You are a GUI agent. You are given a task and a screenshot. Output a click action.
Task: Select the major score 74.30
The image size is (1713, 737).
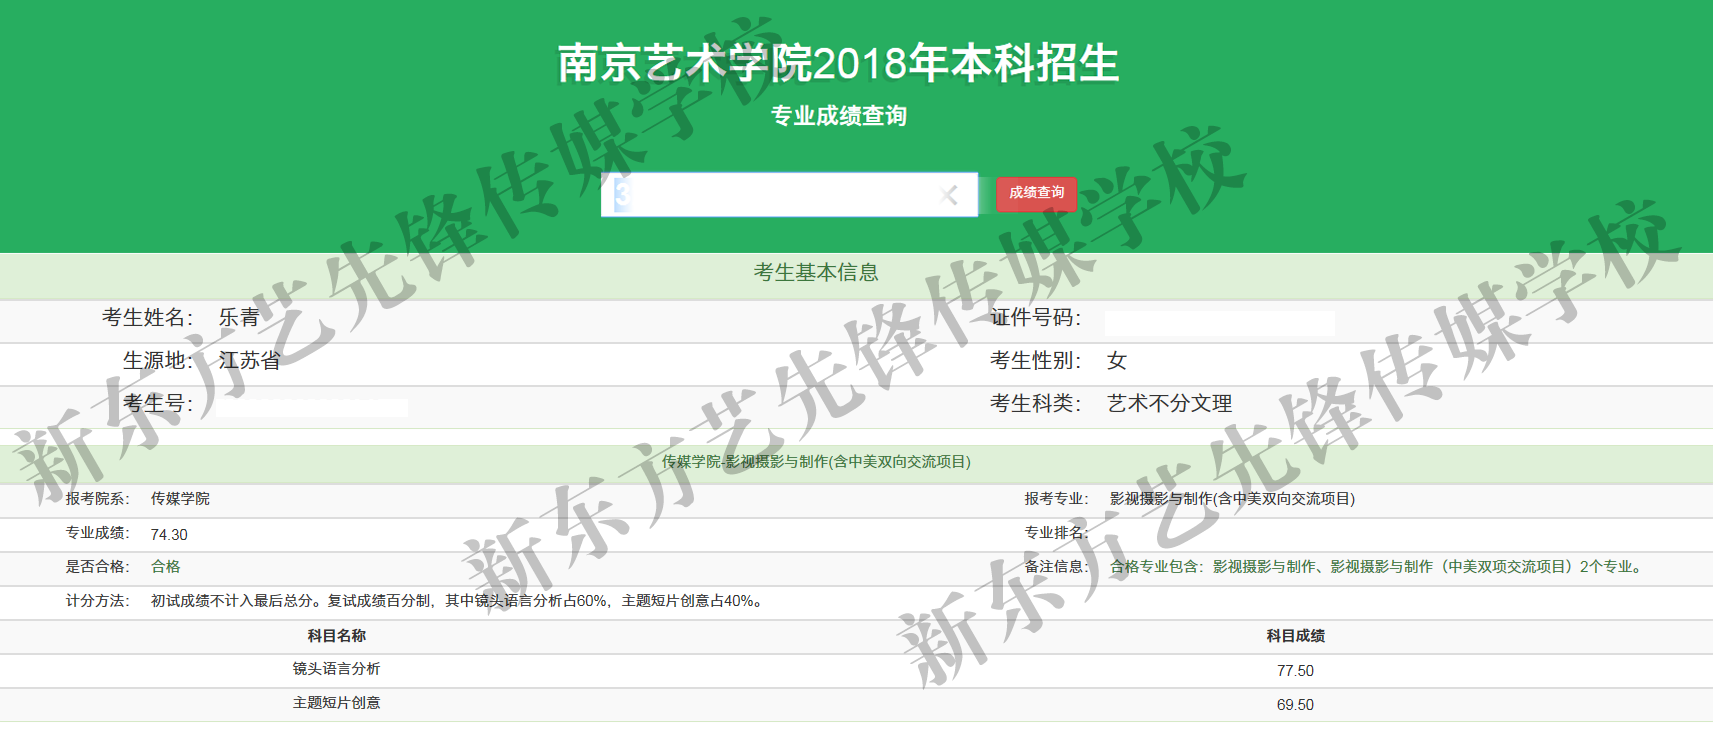point(169,535)
